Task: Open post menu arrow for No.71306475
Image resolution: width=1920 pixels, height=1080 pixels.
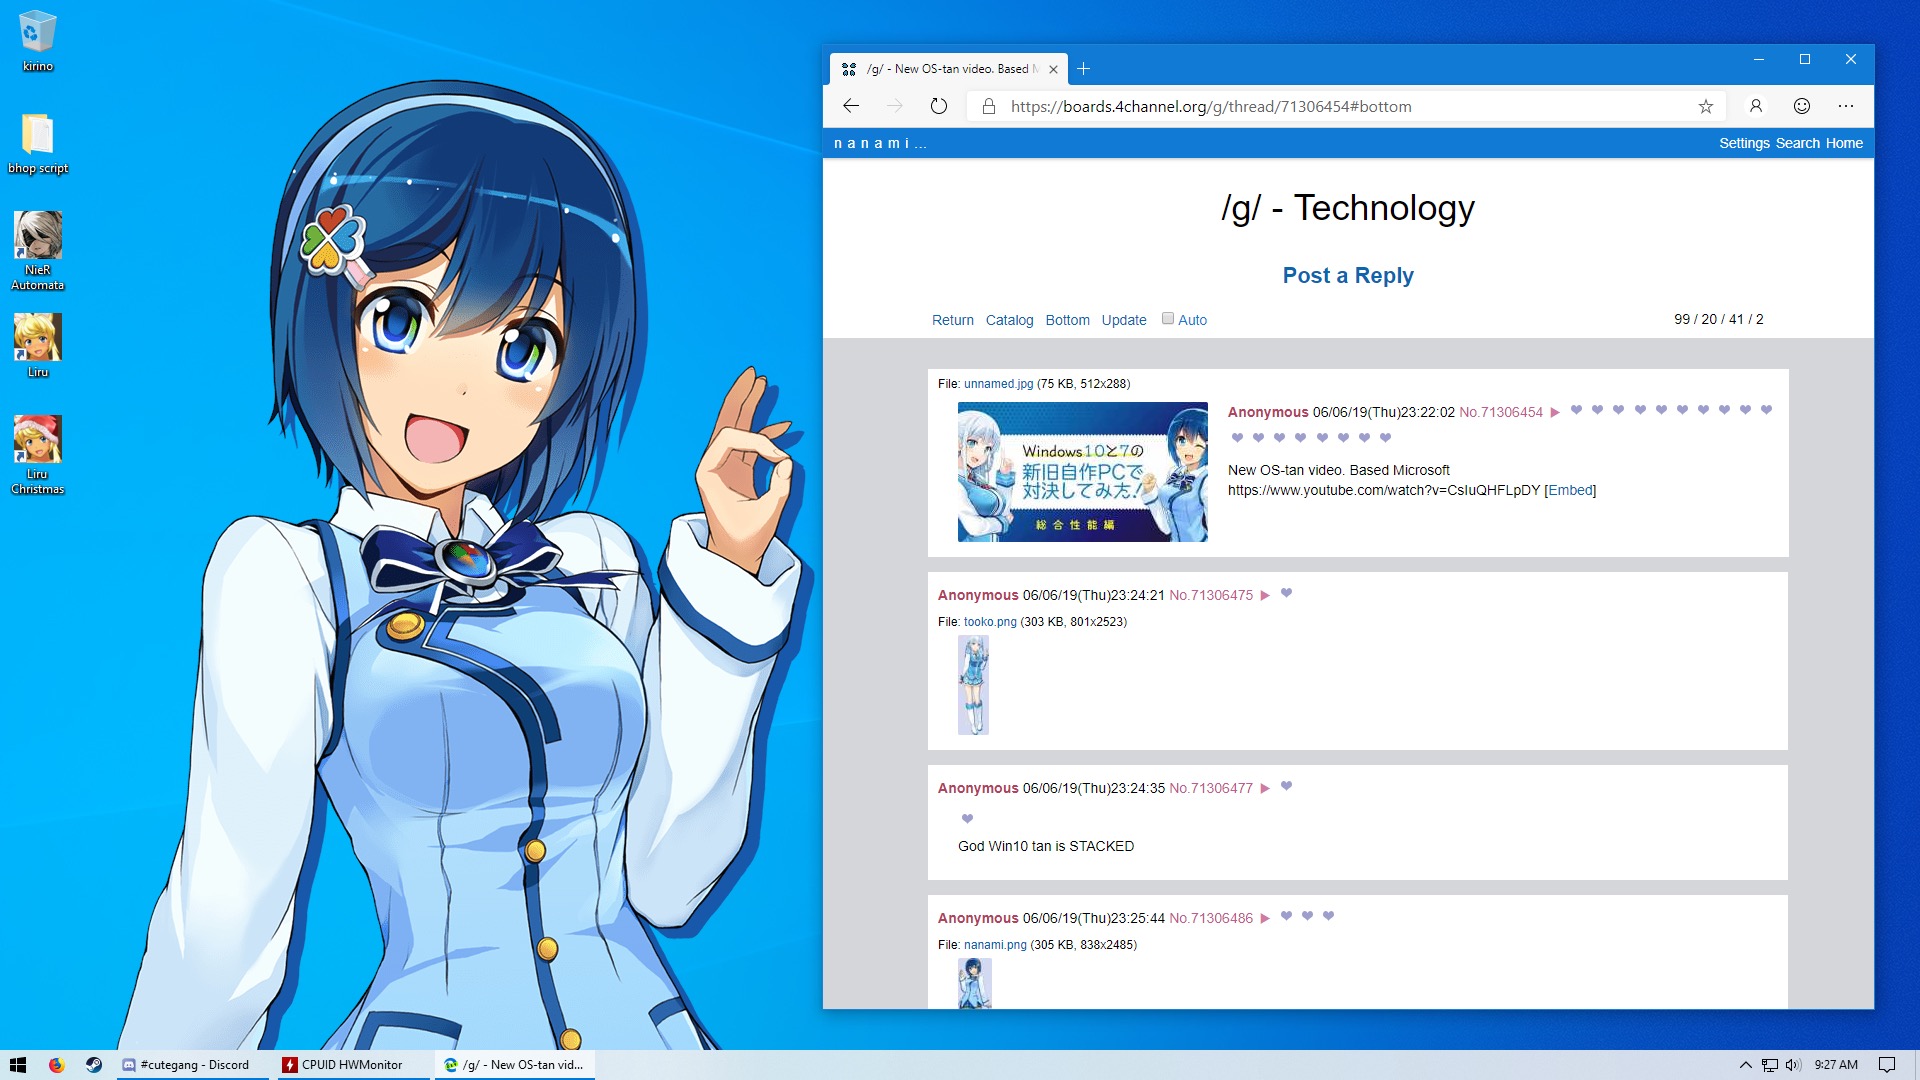Action: coord(1265,596)
